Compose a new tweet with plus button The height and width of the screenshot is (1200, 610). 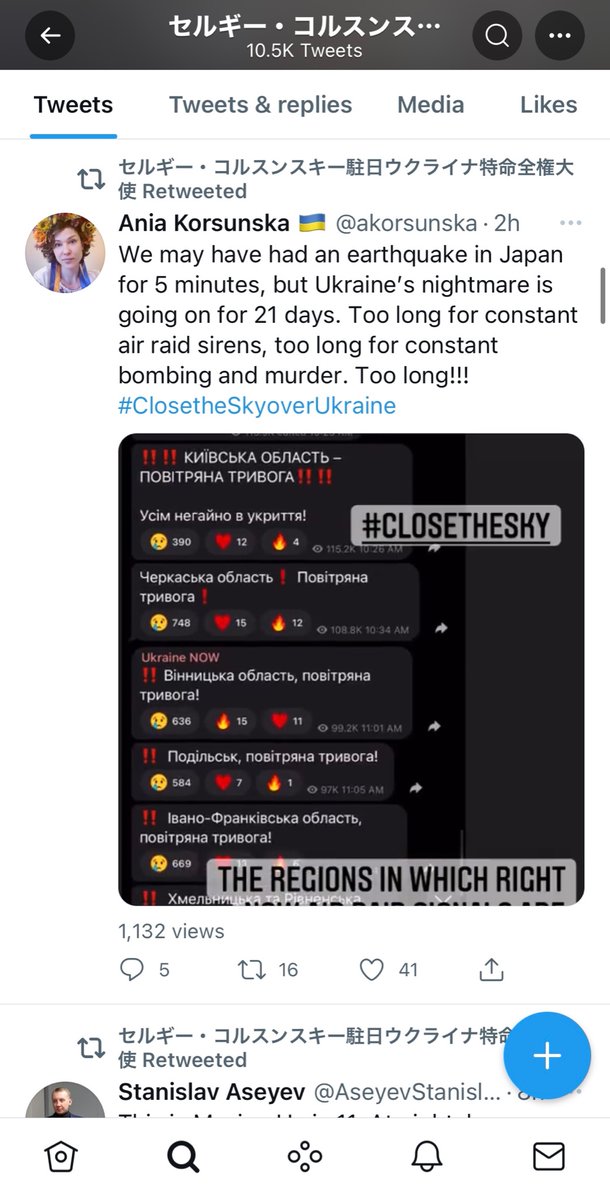pyautogui.click(x=547, y=1056)
